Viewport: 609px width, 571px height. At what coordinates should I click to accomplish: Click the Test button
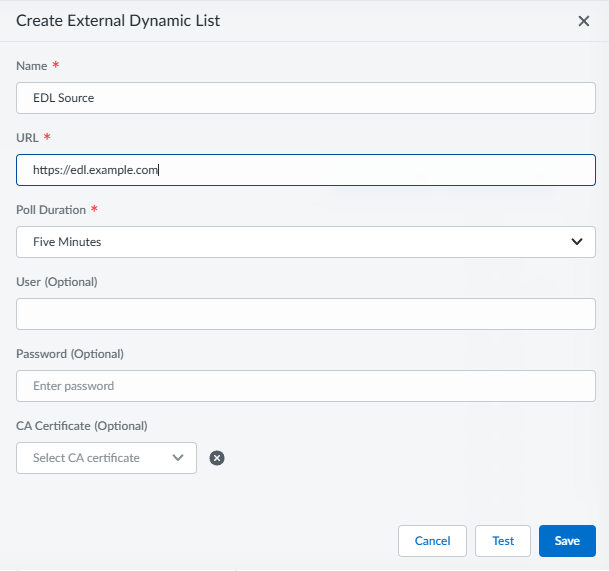point(503,541)
